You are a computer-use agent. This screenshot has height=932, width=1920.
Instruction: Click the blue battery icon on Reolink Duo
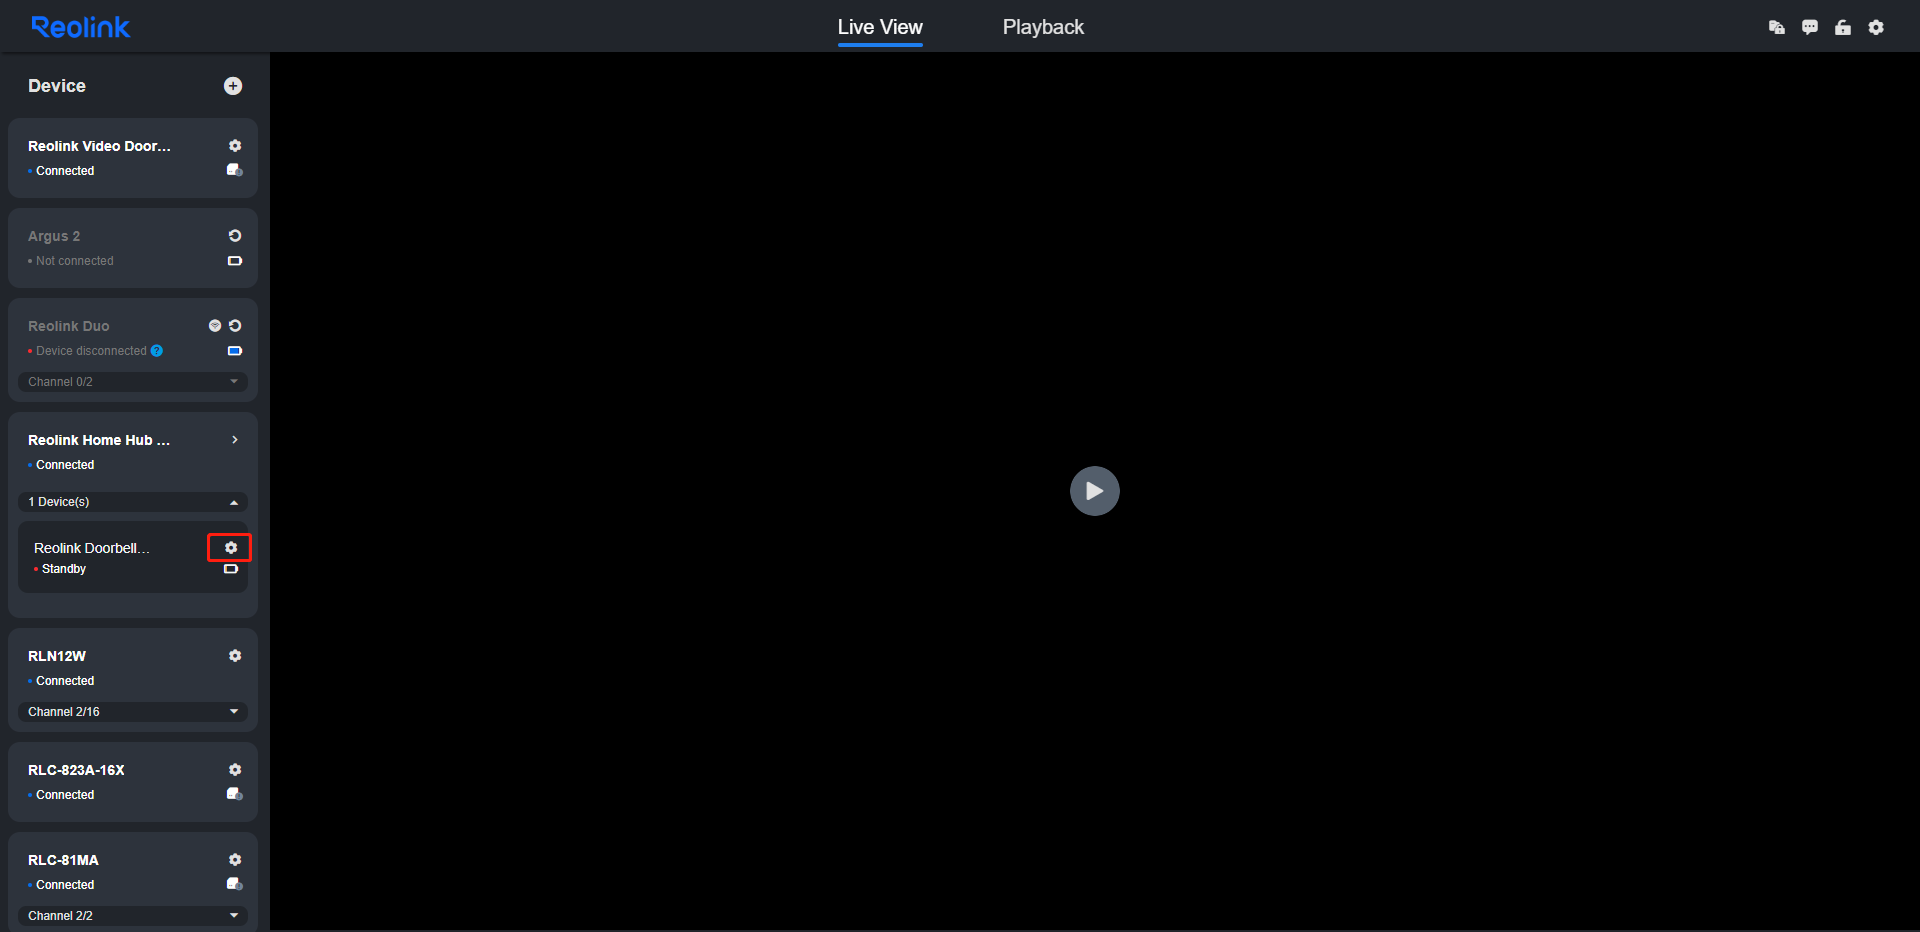[235, 351]
